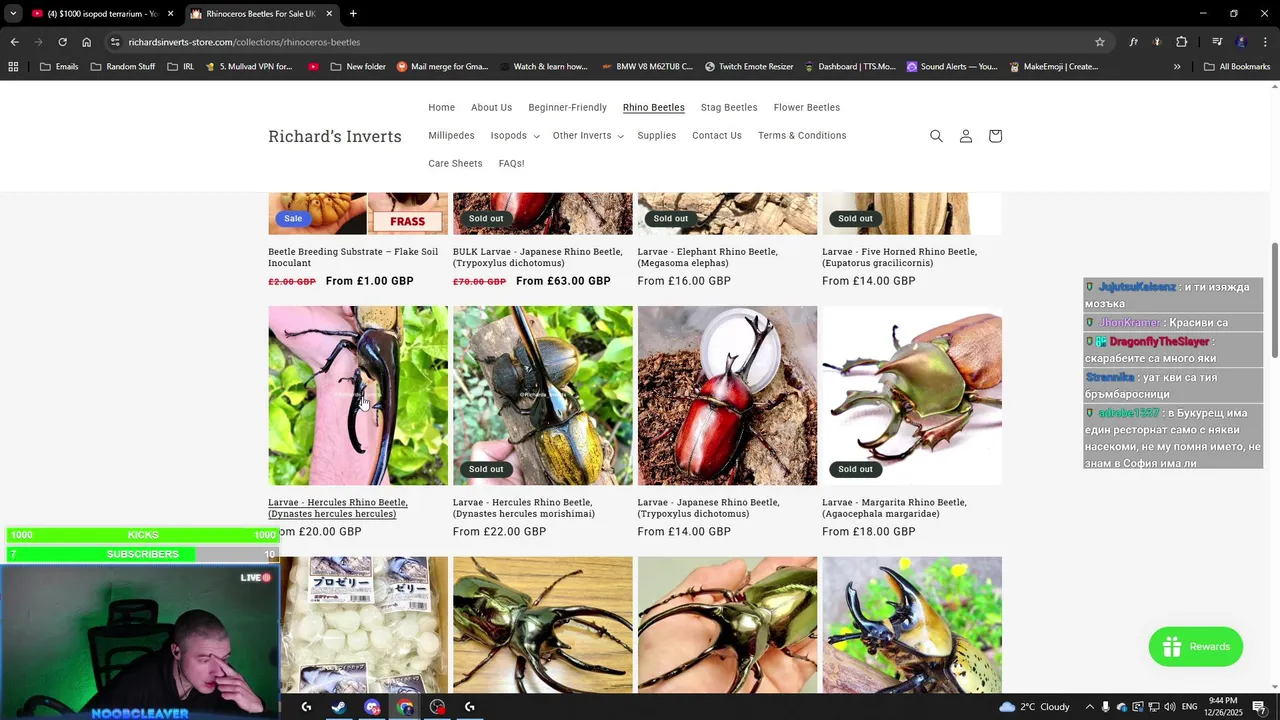
Task: Open the New folder bookmark folder
Action: coord(358,67)
